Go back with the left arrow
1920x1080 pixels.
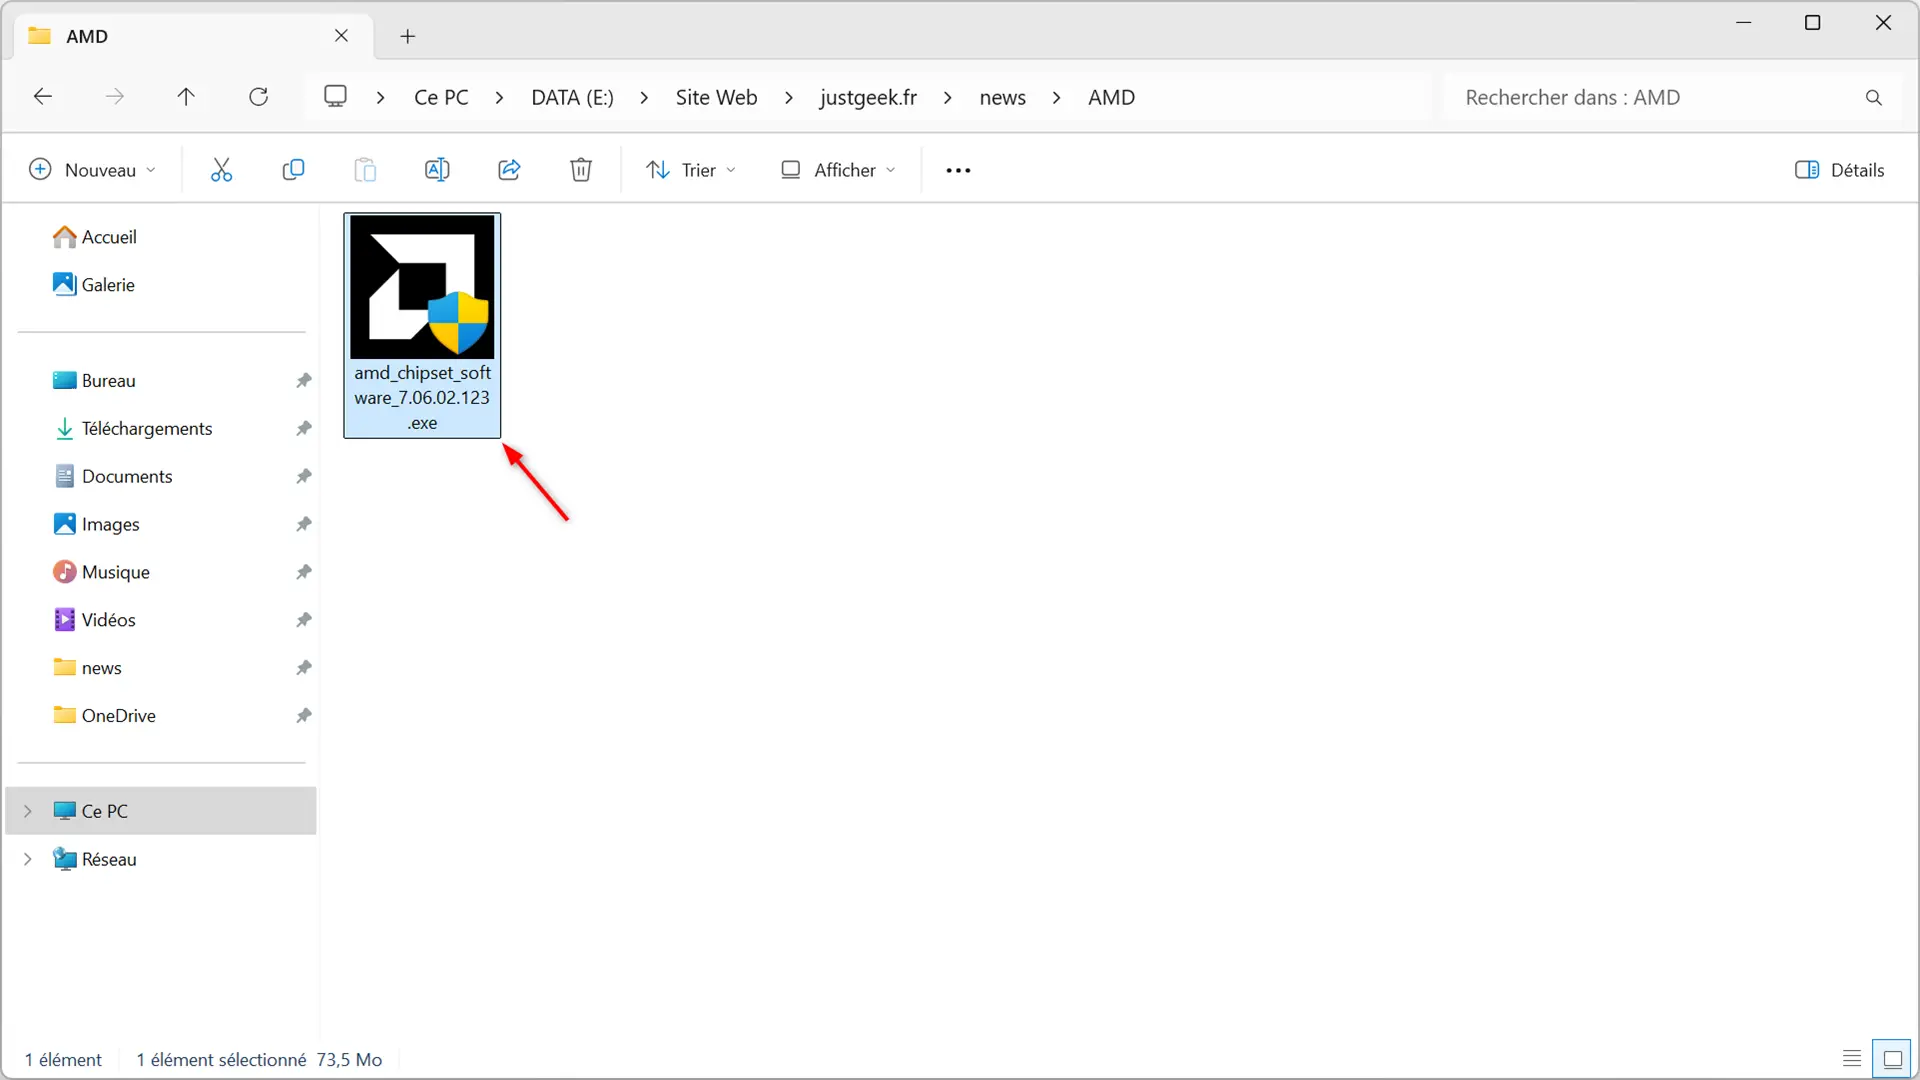[43, 97]
